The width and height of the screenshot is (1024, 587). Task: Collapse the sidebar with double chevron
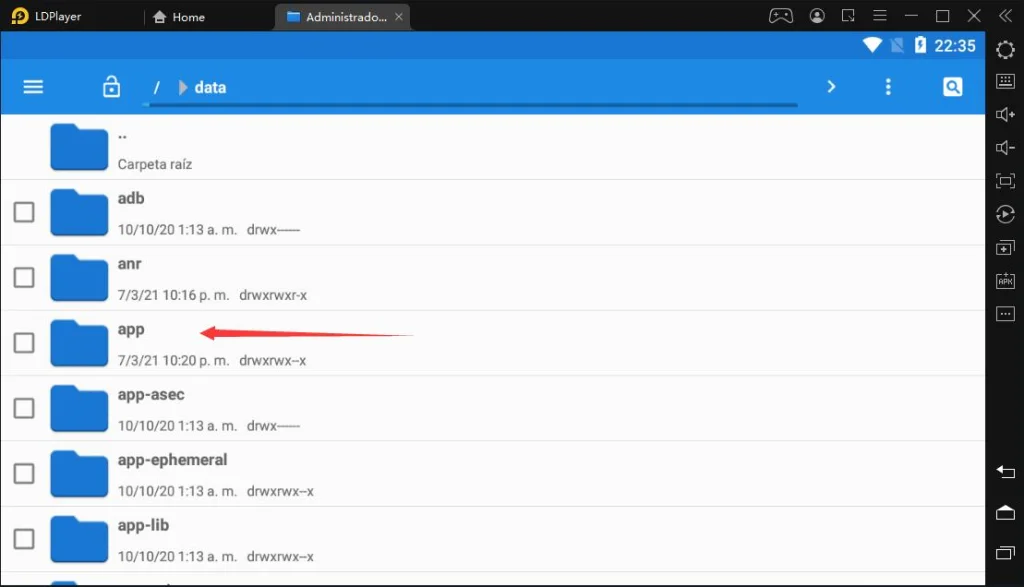1005,16
